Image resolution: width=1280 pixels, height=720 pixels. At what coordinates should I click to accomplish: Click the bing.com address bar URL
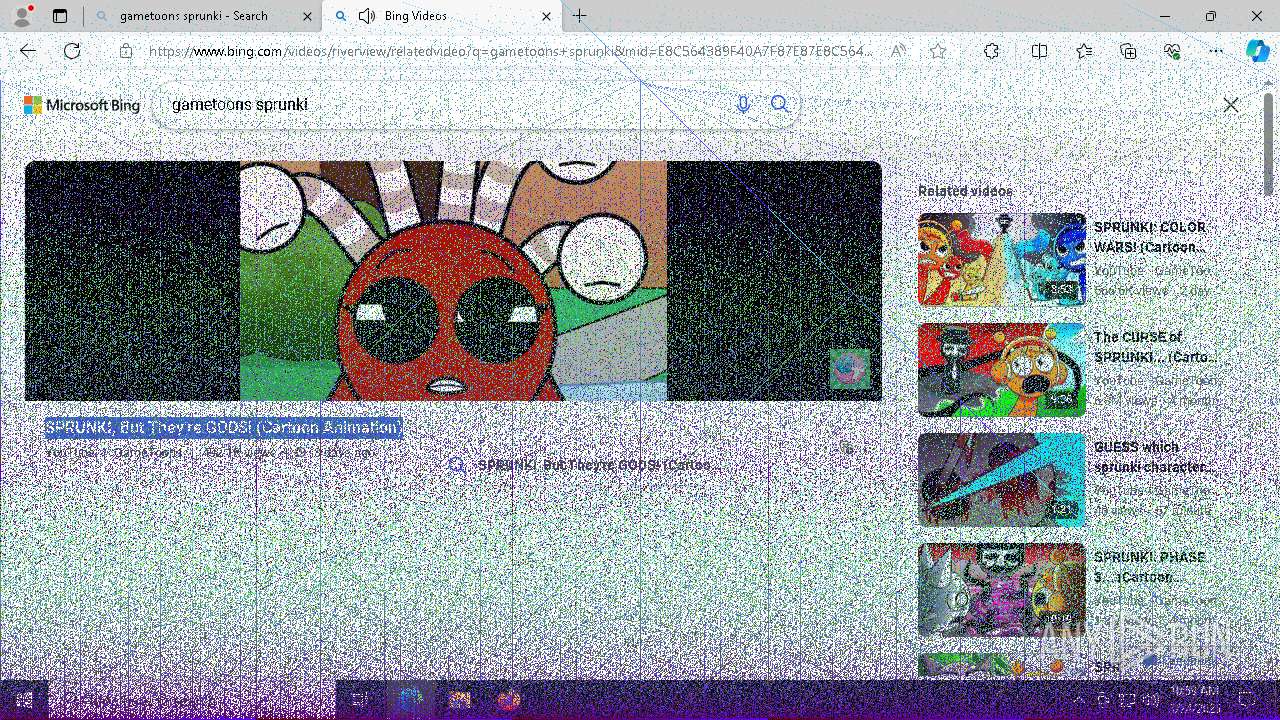[x=510, y=51]
